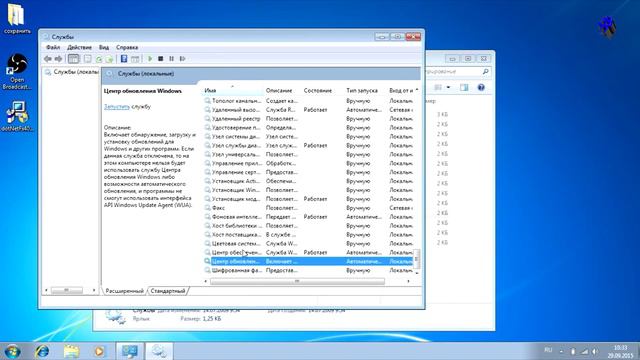Viewport: 640px width, 360px height.
Task: Select the Хост поставщика... service row
Action: (x=308, y=234)
